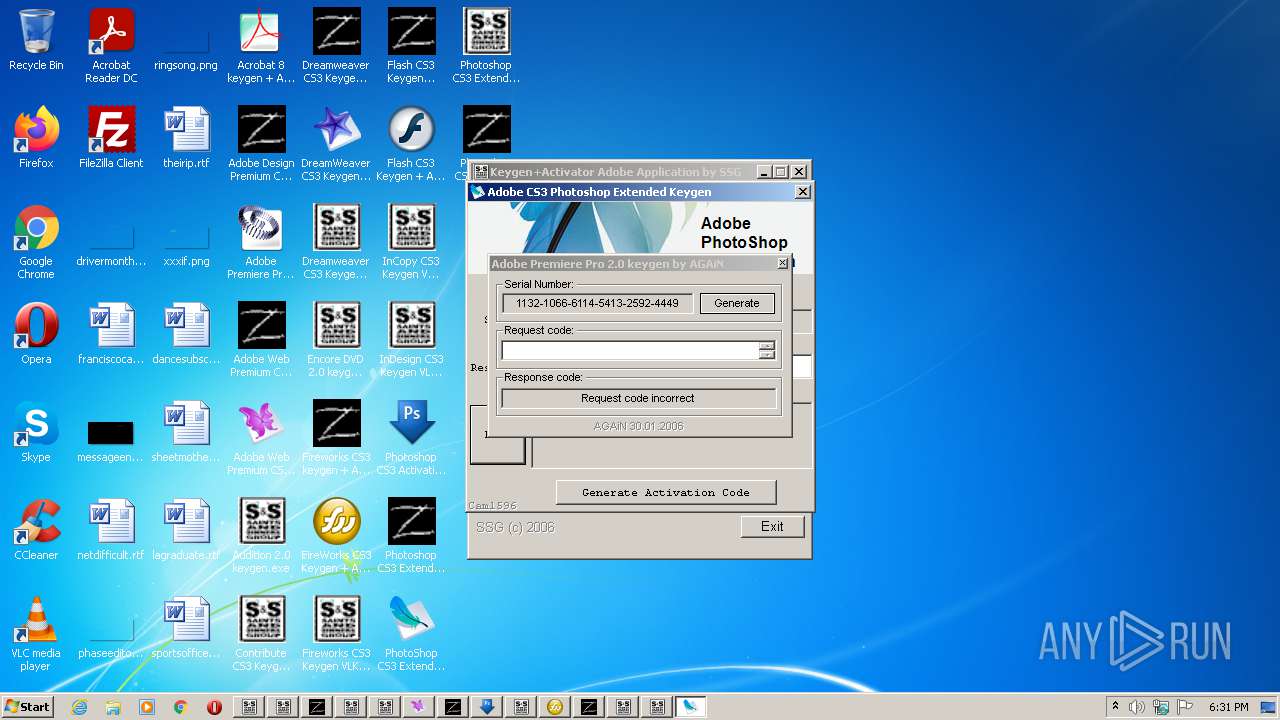Open the Recycle Bin desktop icon
The width and height of the screenshot is (1280, 720).
36,40
